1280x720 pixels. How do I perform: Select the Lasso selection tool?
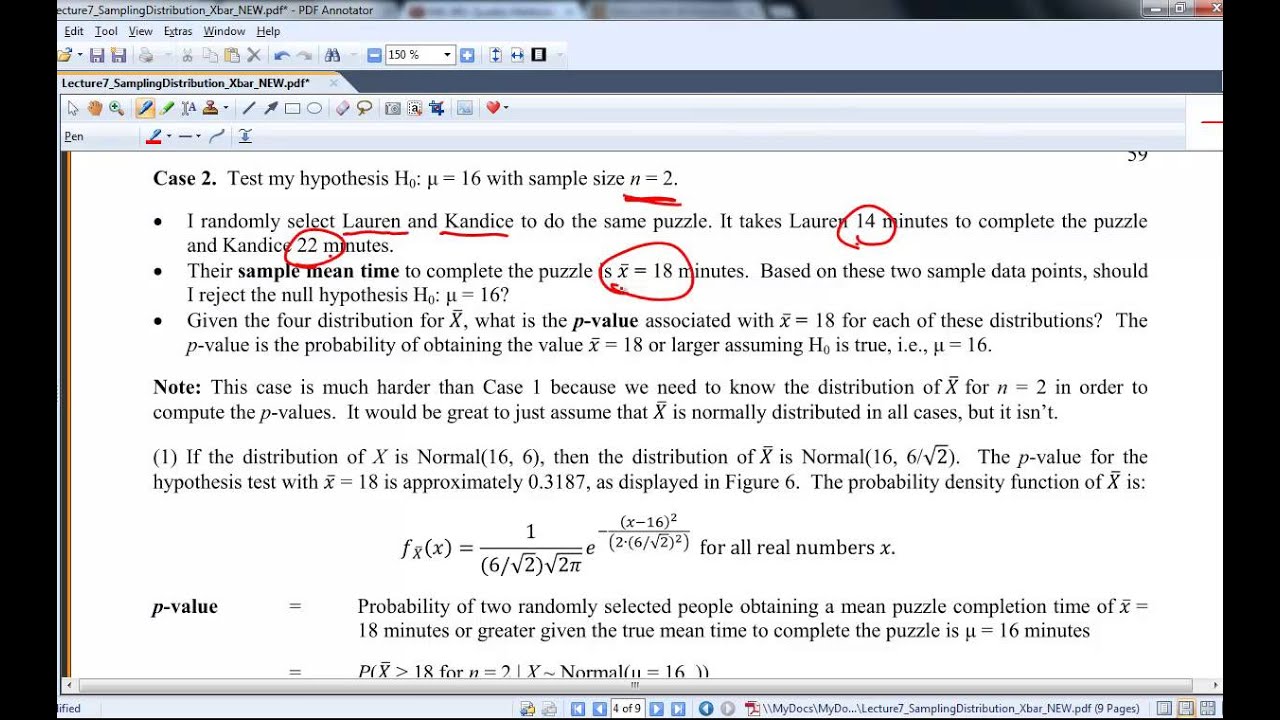click(x=365, y=108)
